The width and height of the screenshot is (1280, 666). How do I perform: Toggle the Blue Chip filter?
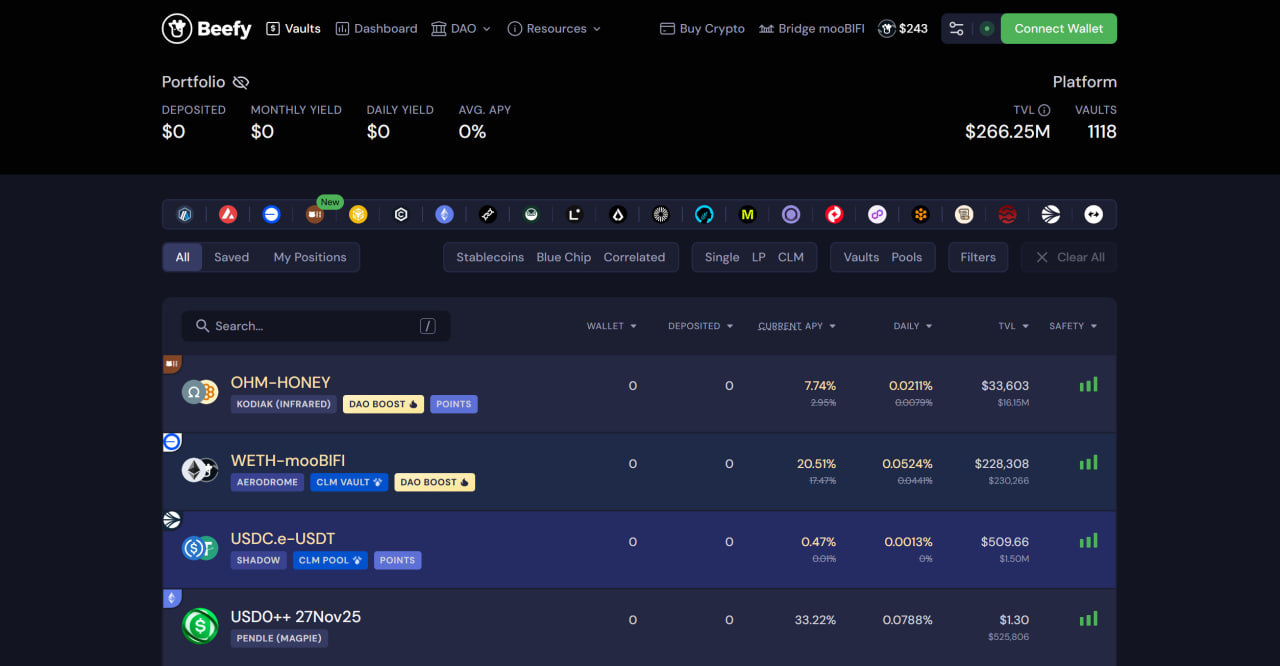pos(564,257)
